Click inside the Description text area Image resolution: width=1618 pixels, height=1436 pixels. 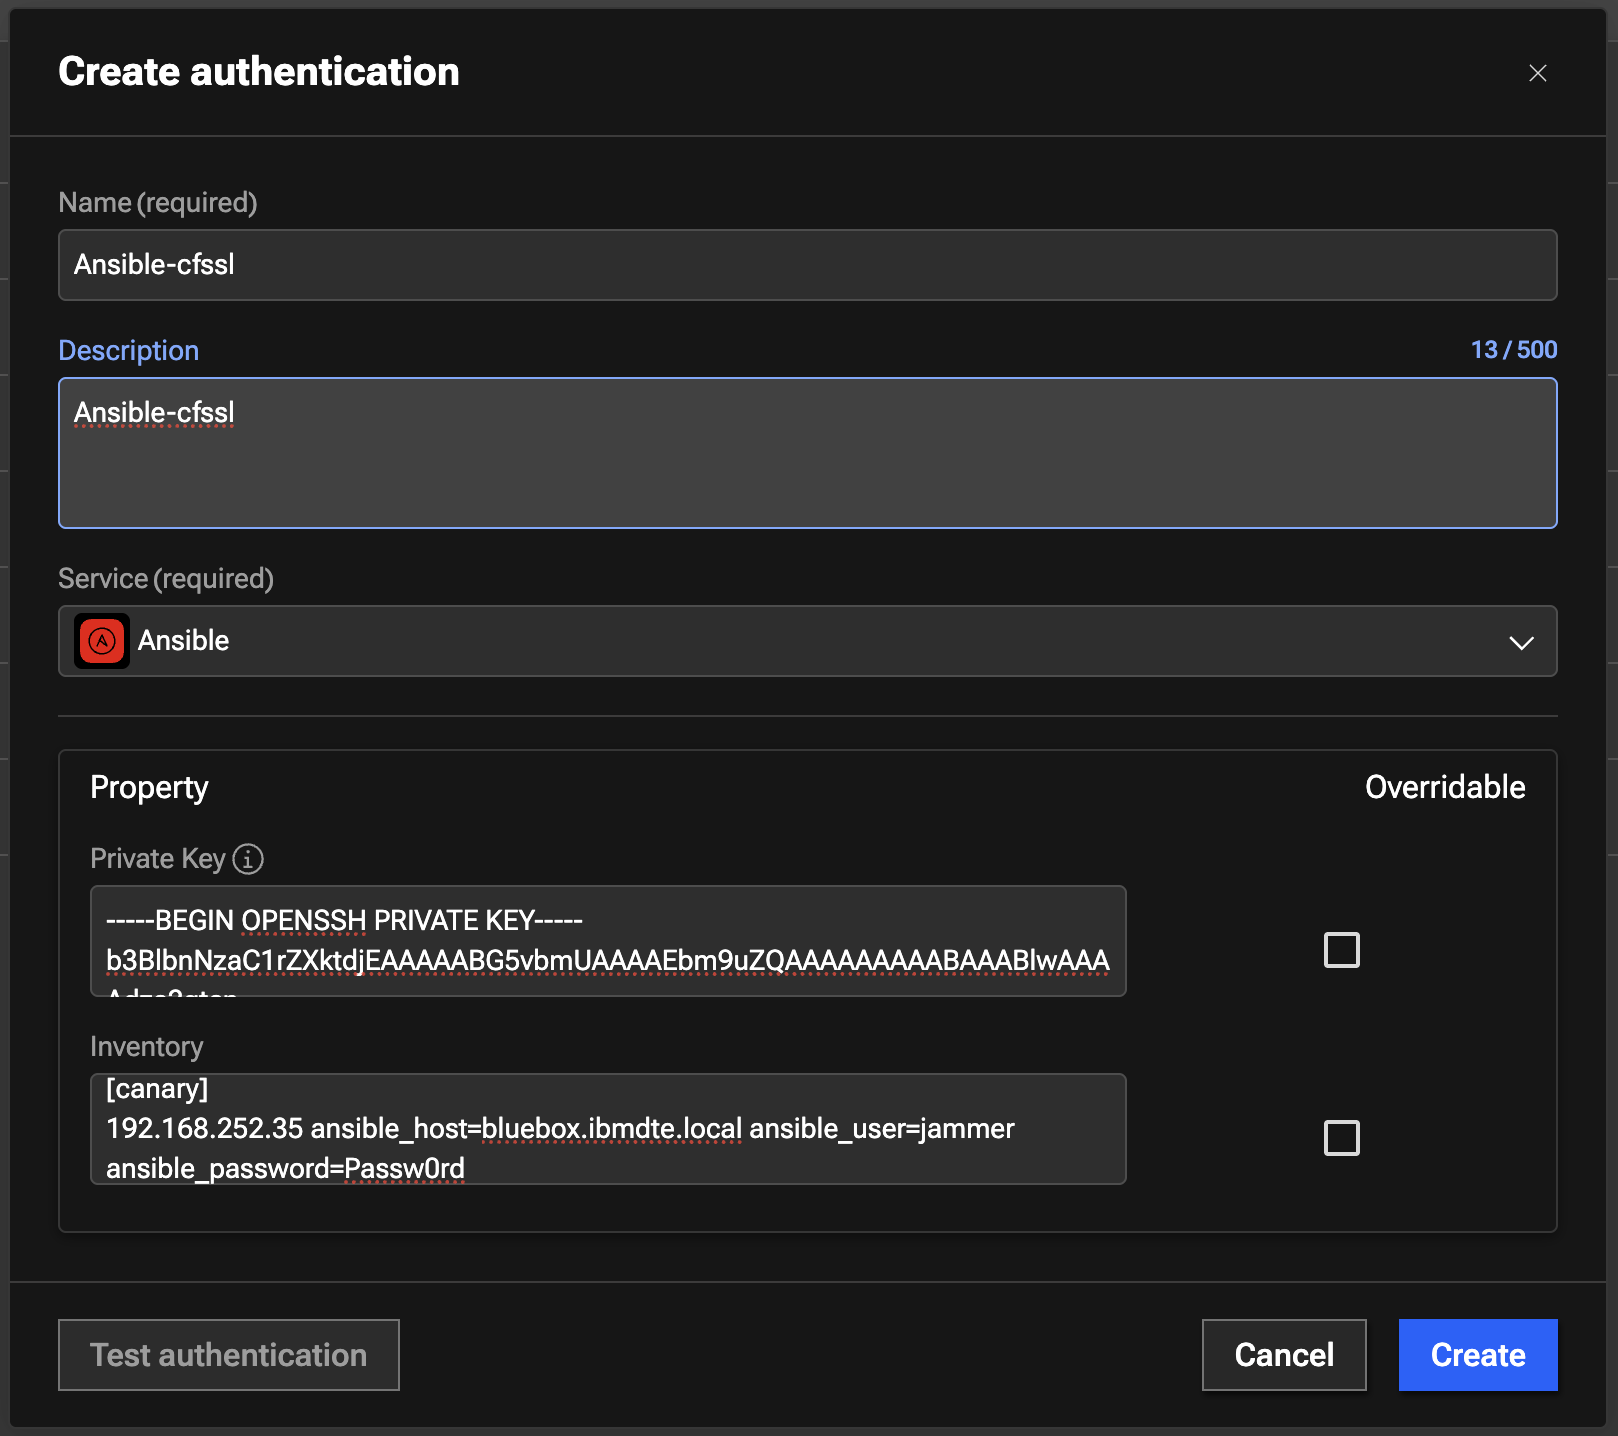coord(807,453)
